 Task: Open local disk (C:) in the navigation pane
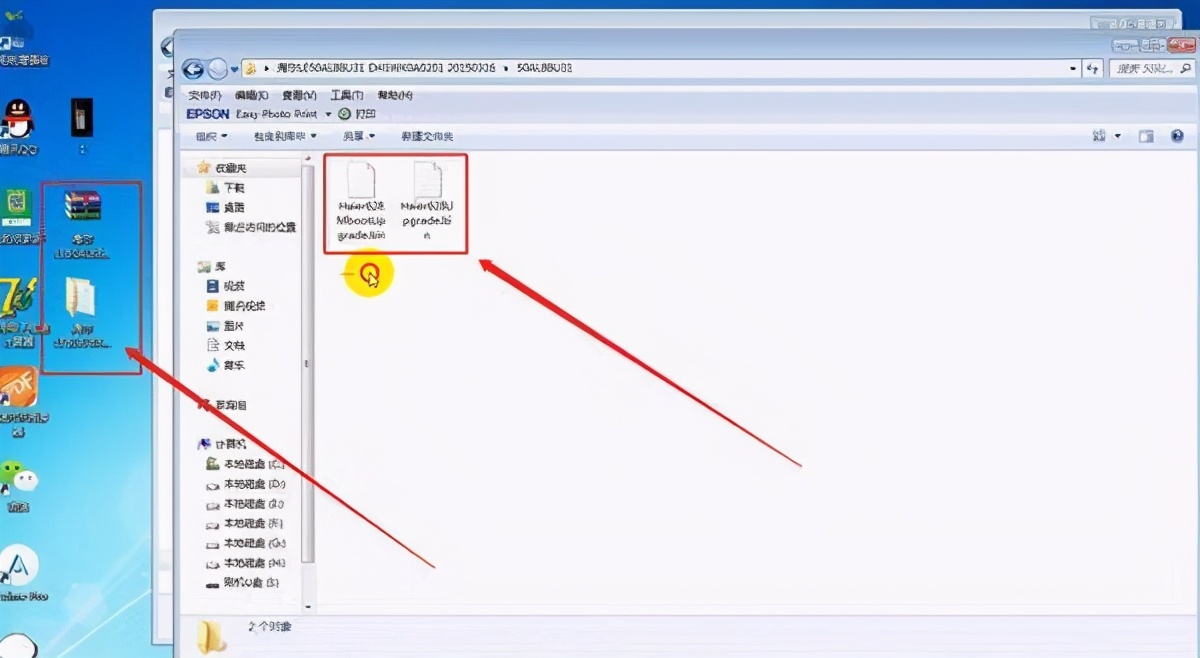[x=245, y=464]
